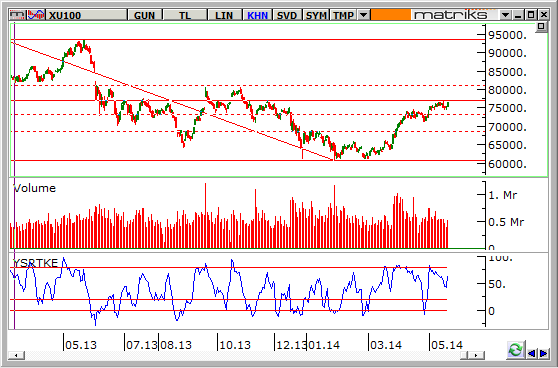Click the SYM button
Image resolution: width=558 pixels, height=368 pixels.
click(316, 15)
